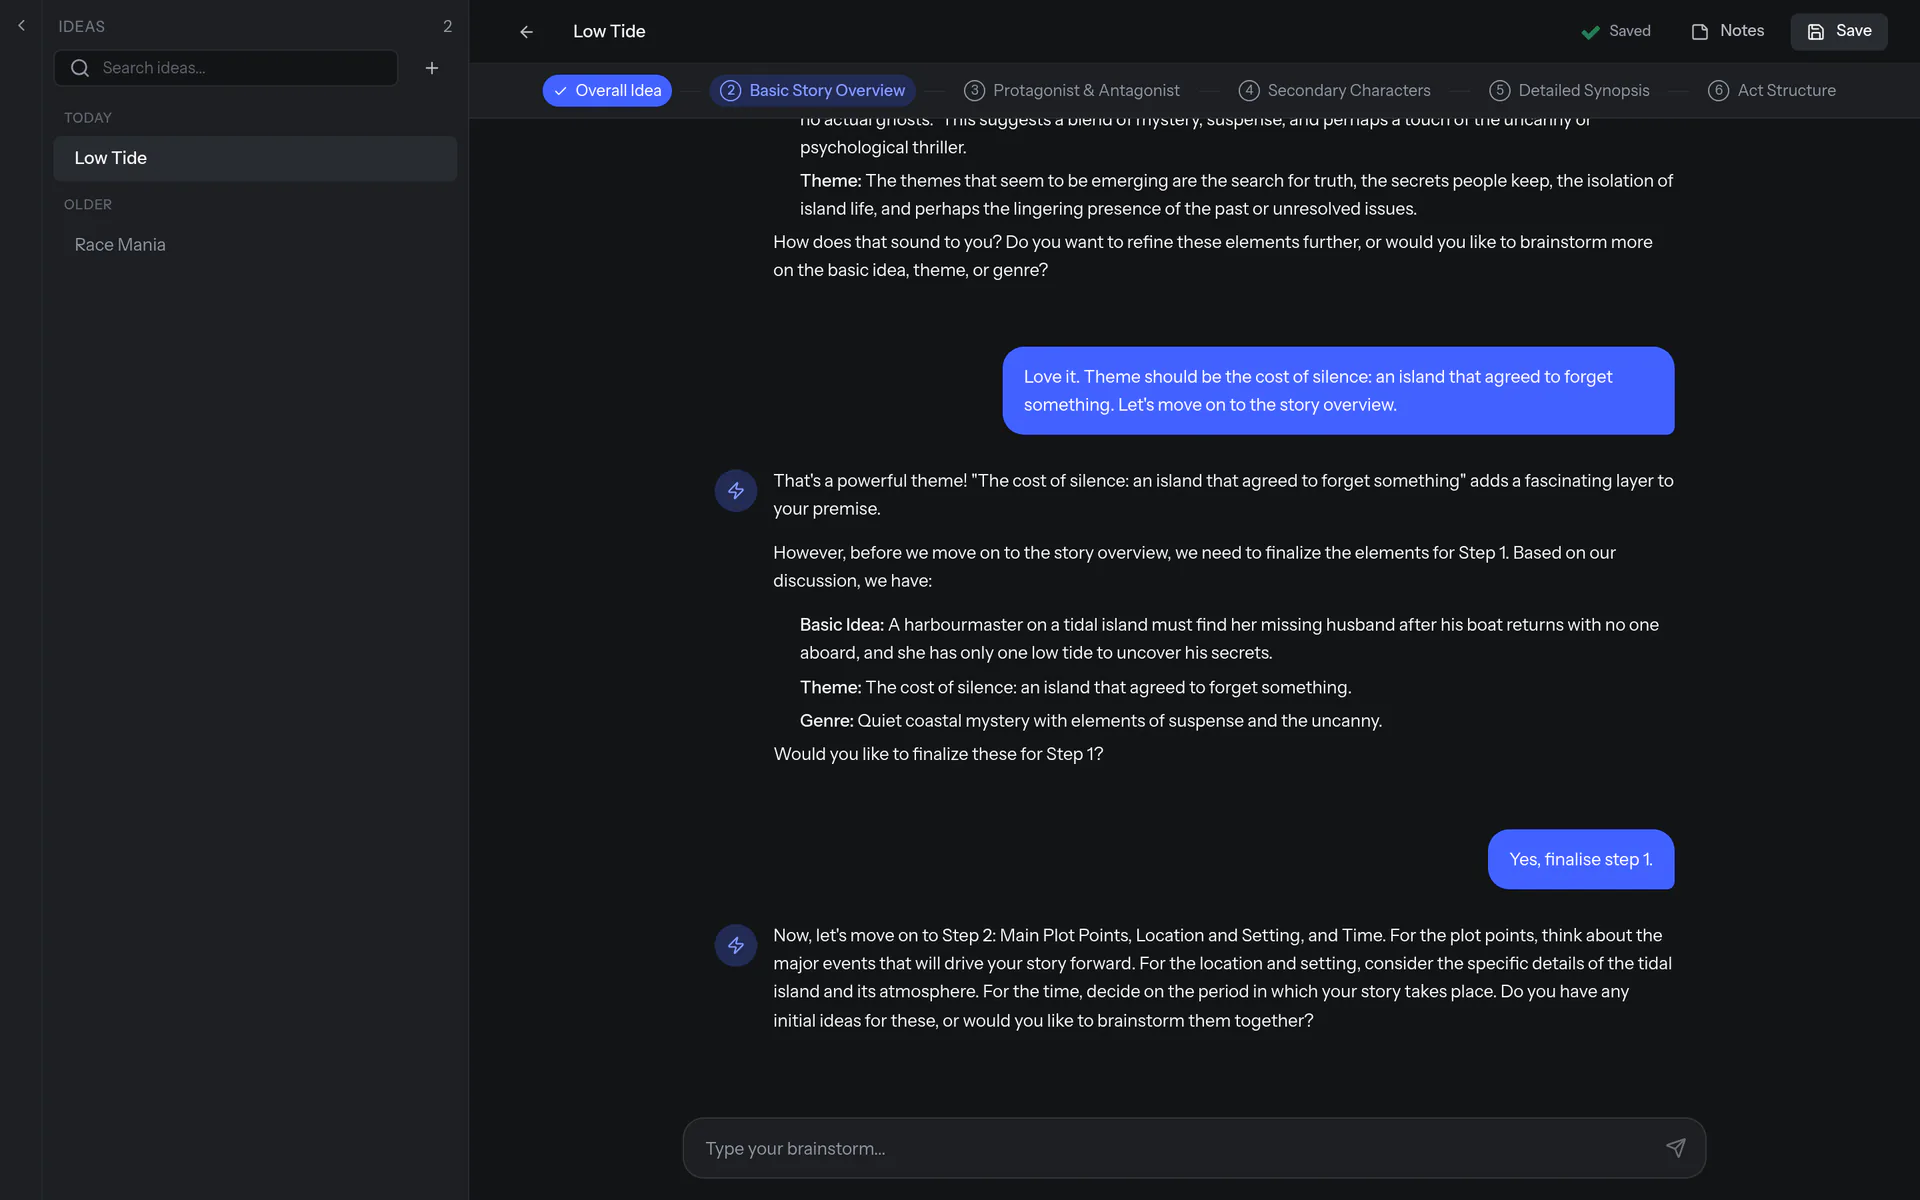Open the Race Mania idea

255,245
